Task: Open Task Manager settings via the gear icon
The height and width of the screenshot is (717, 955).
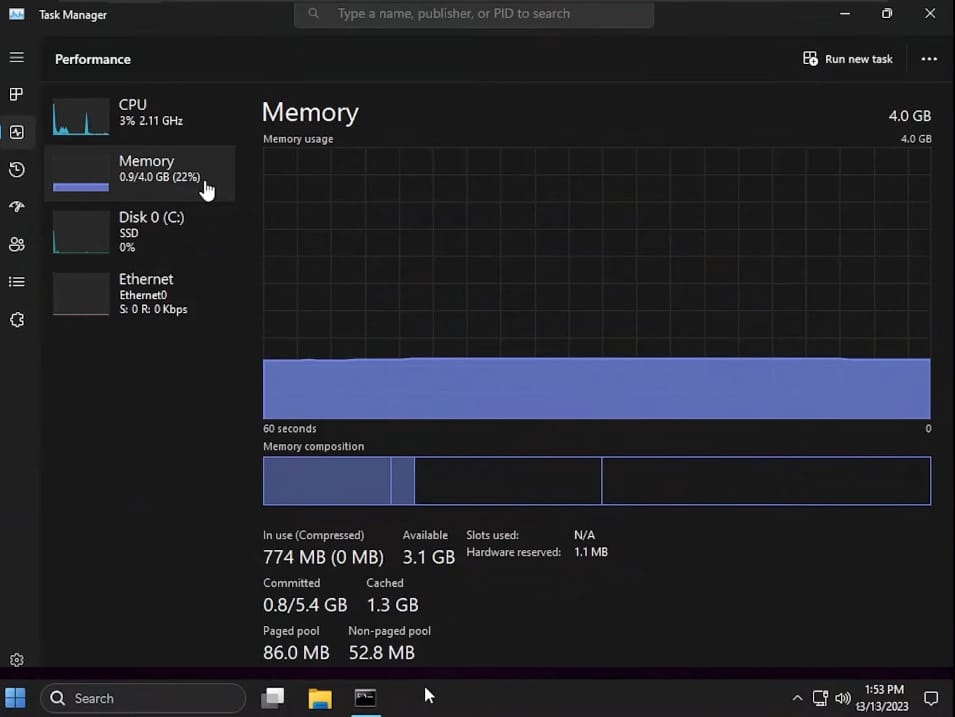Action: 16,659
